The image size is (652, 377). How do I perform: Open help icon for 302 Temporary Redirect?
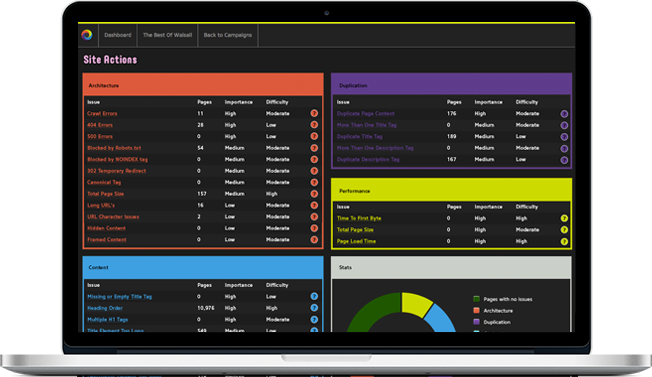(314, 171)
